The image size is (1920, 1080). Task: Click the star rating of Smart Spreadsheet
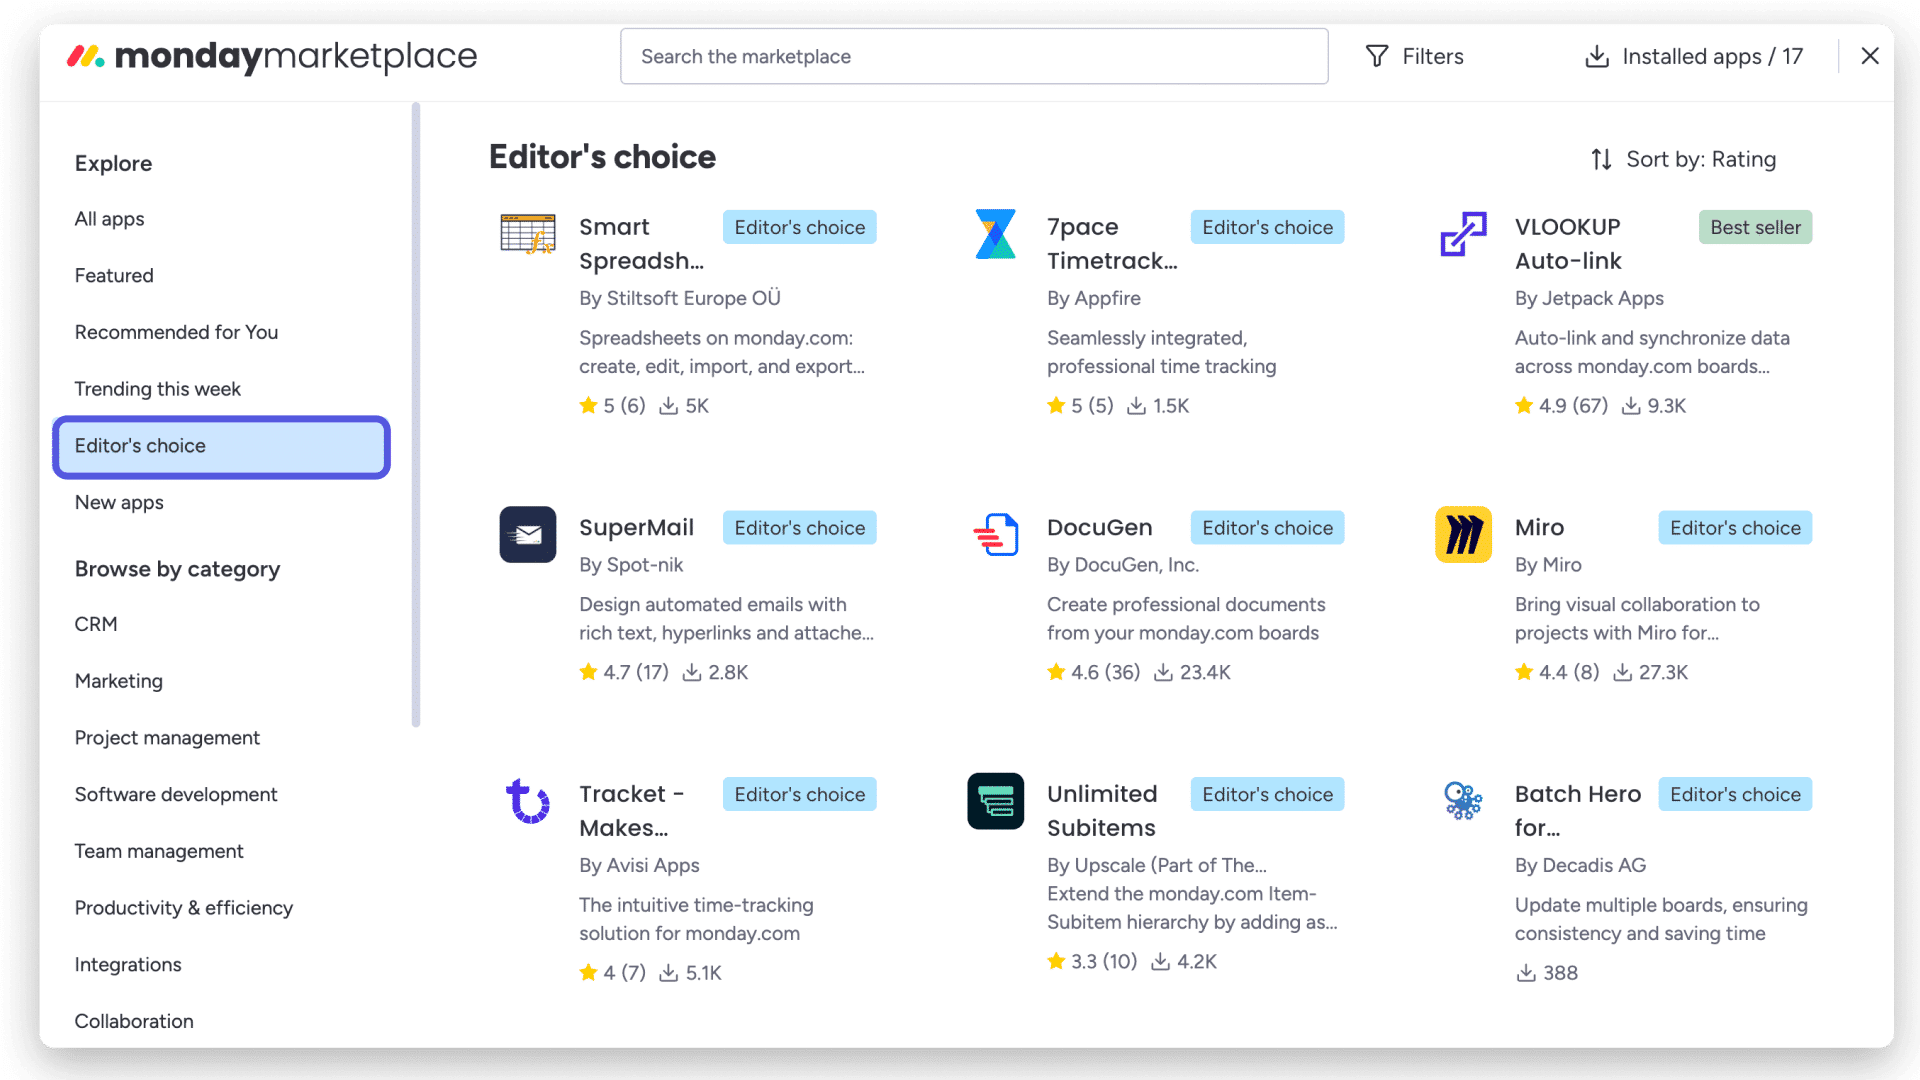[x=612, y=406]
